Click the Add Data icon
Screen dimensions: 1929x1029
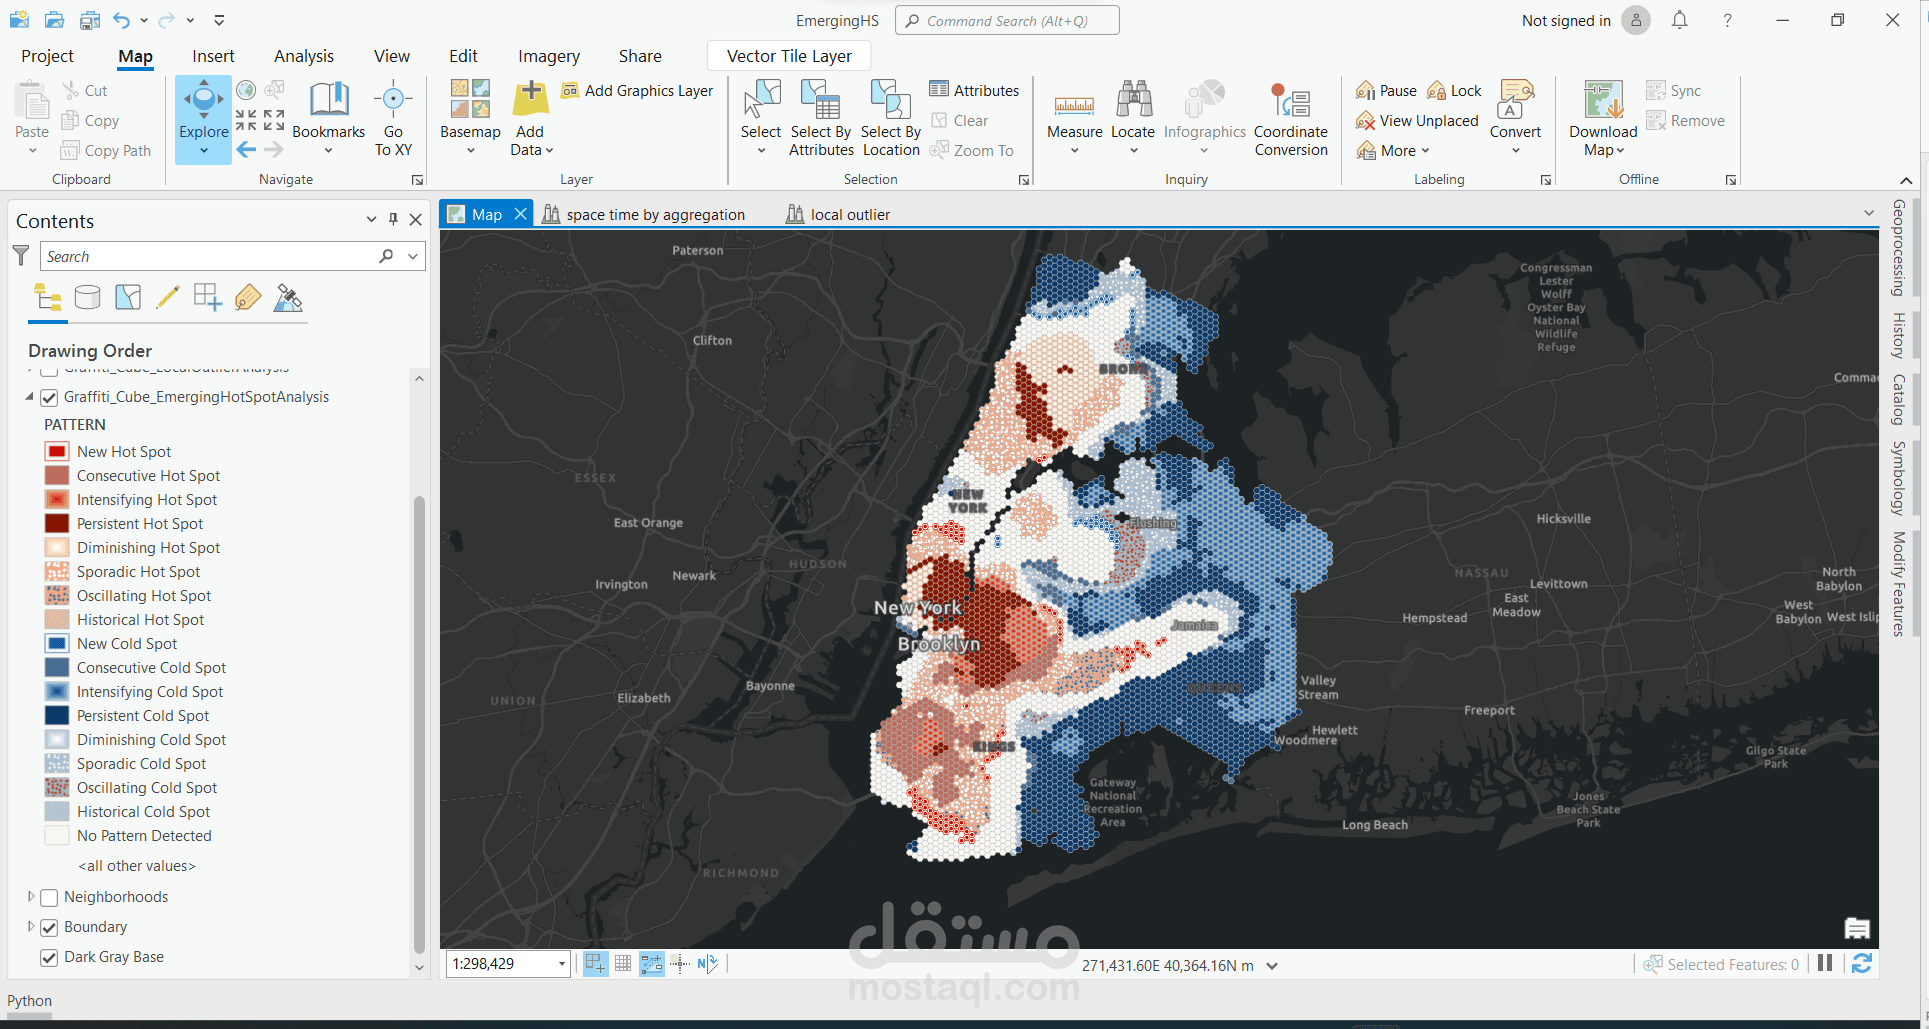tap(530, 100)
